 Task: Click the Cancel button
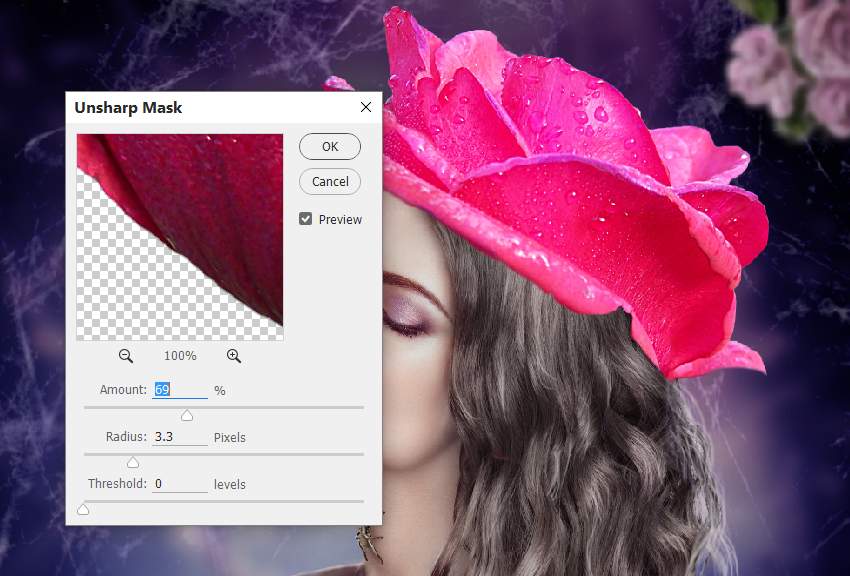click(330, 181)
